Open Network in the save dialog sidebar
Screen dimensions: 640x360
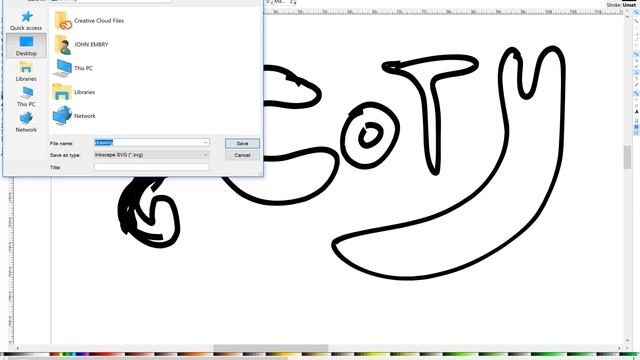coord(26,122)
